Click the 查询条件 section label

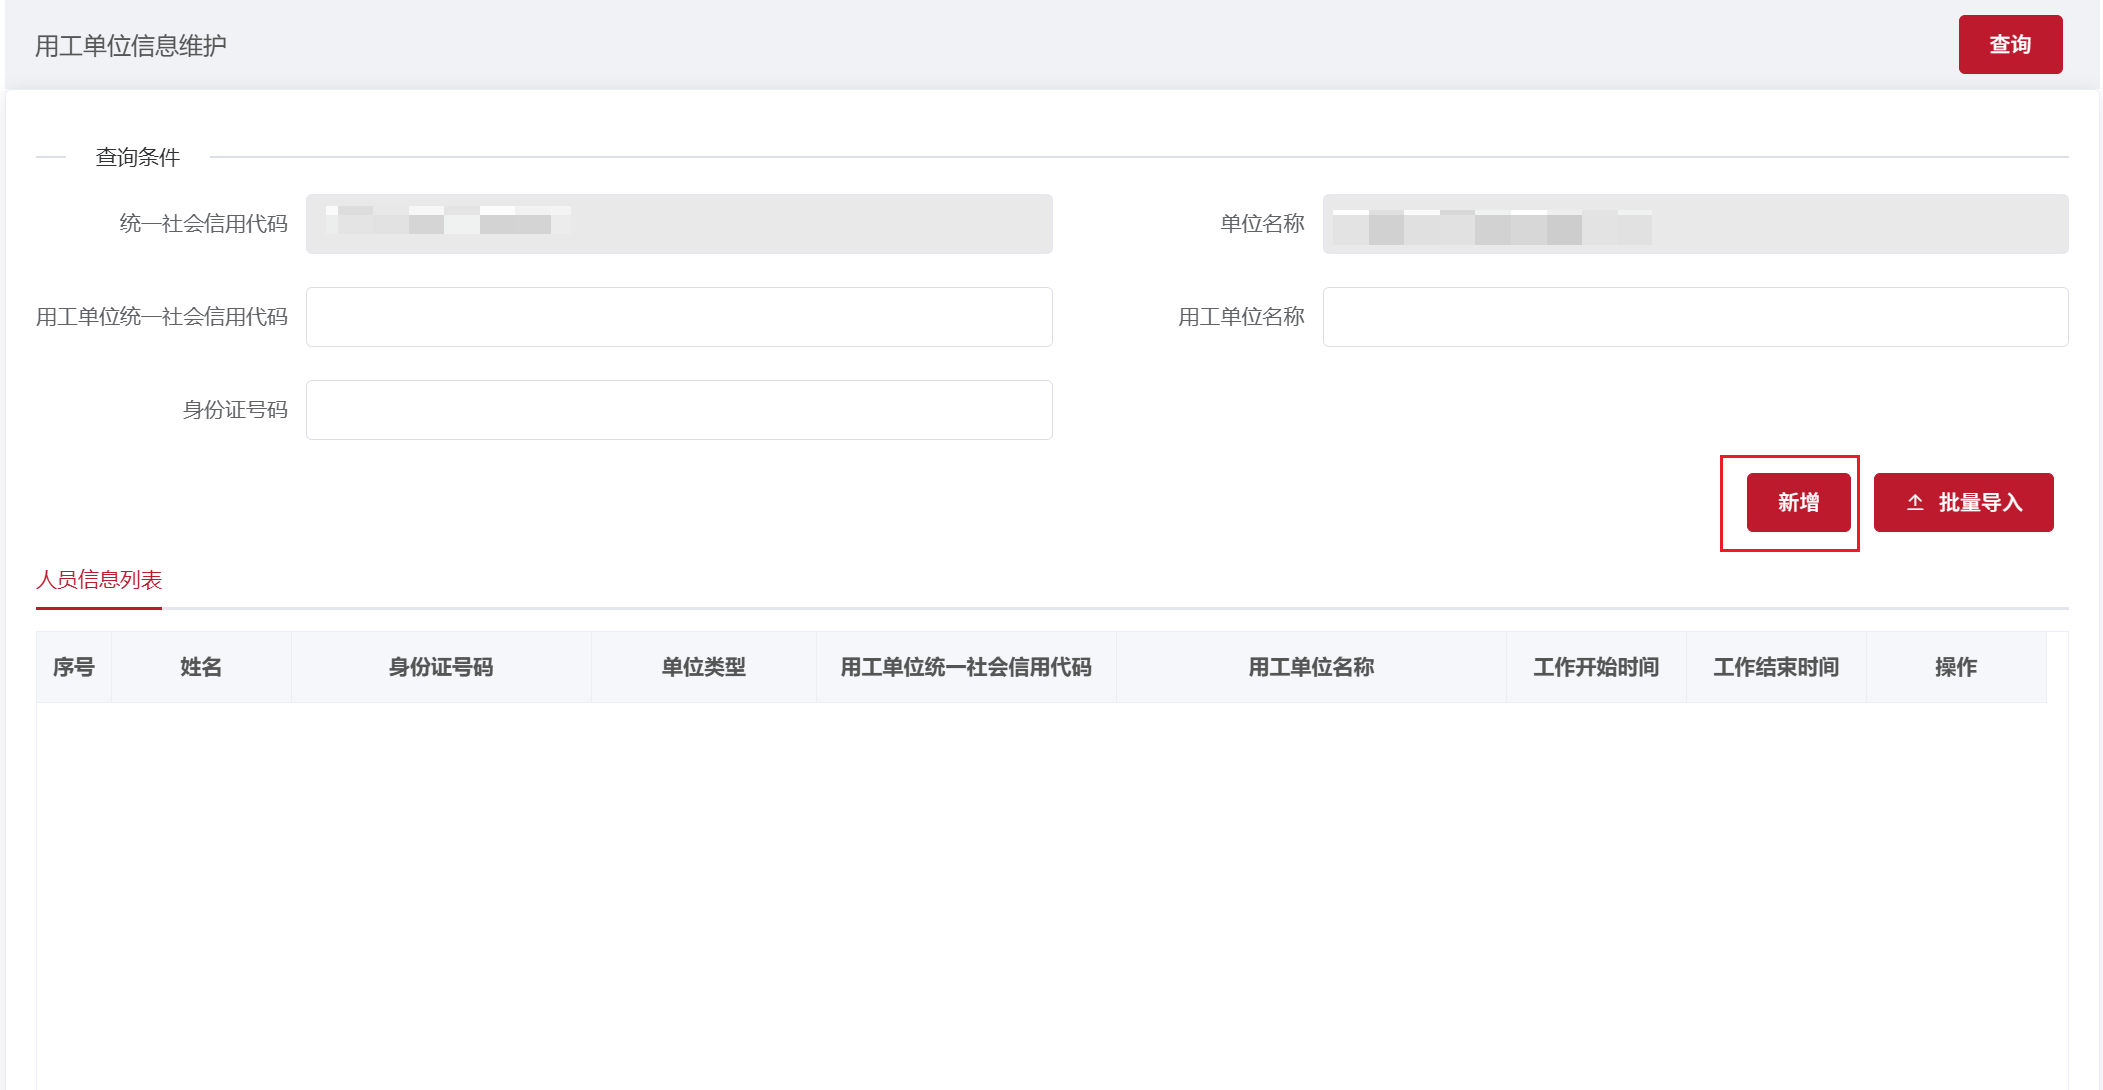(x=138, y=157)
